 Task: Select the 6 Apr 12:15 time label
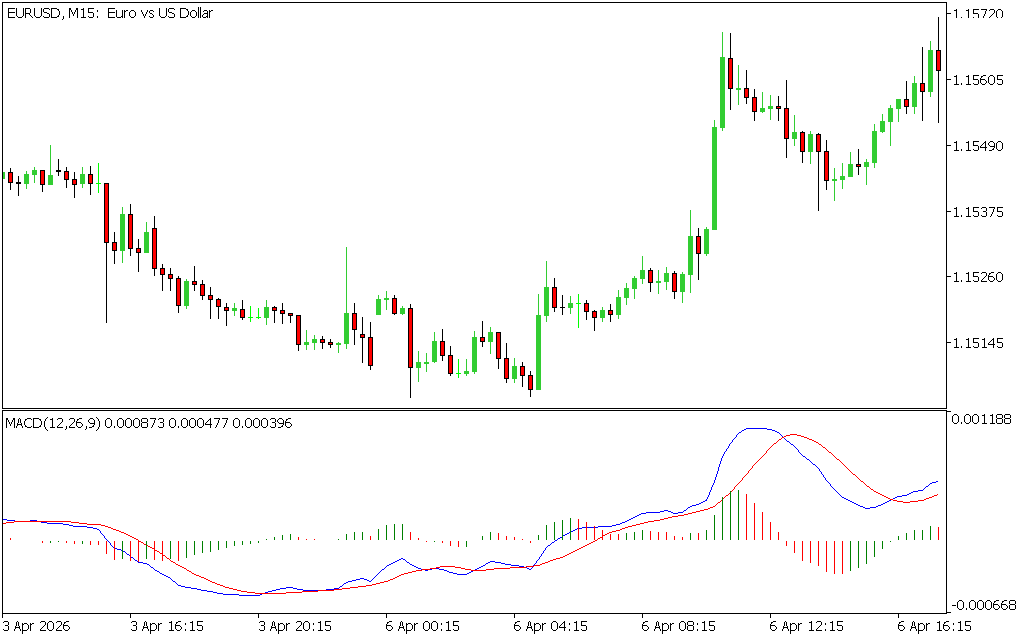click(806, 626)
